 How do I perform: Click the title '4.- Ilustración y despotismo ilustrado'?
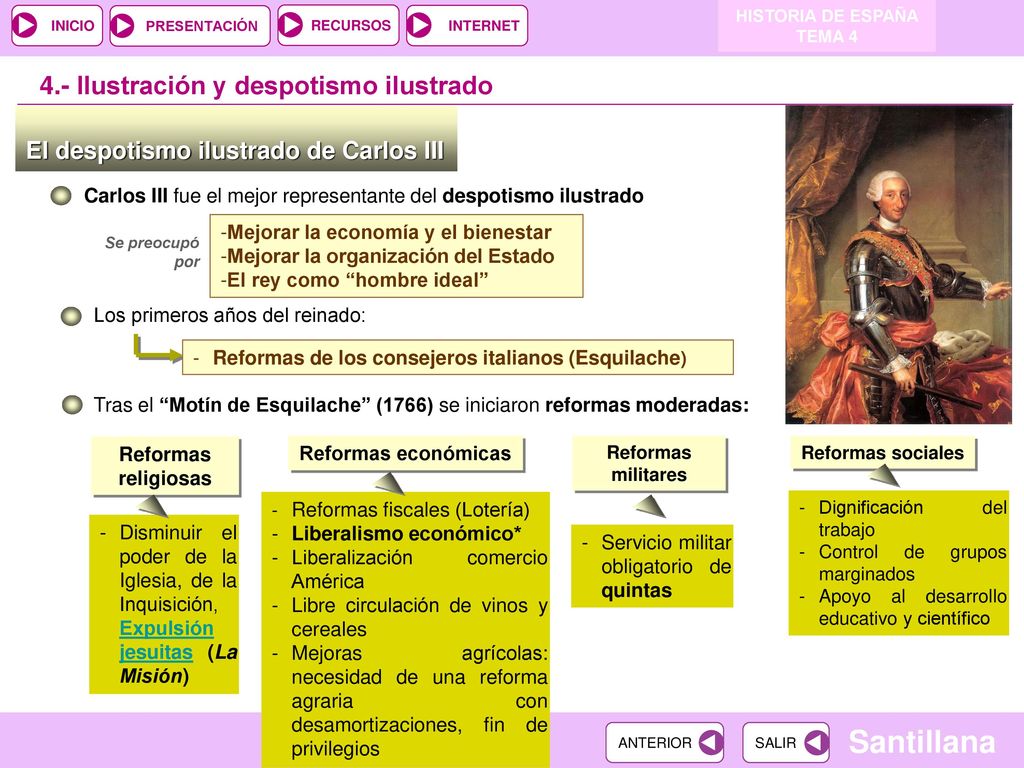pos(266,86)
